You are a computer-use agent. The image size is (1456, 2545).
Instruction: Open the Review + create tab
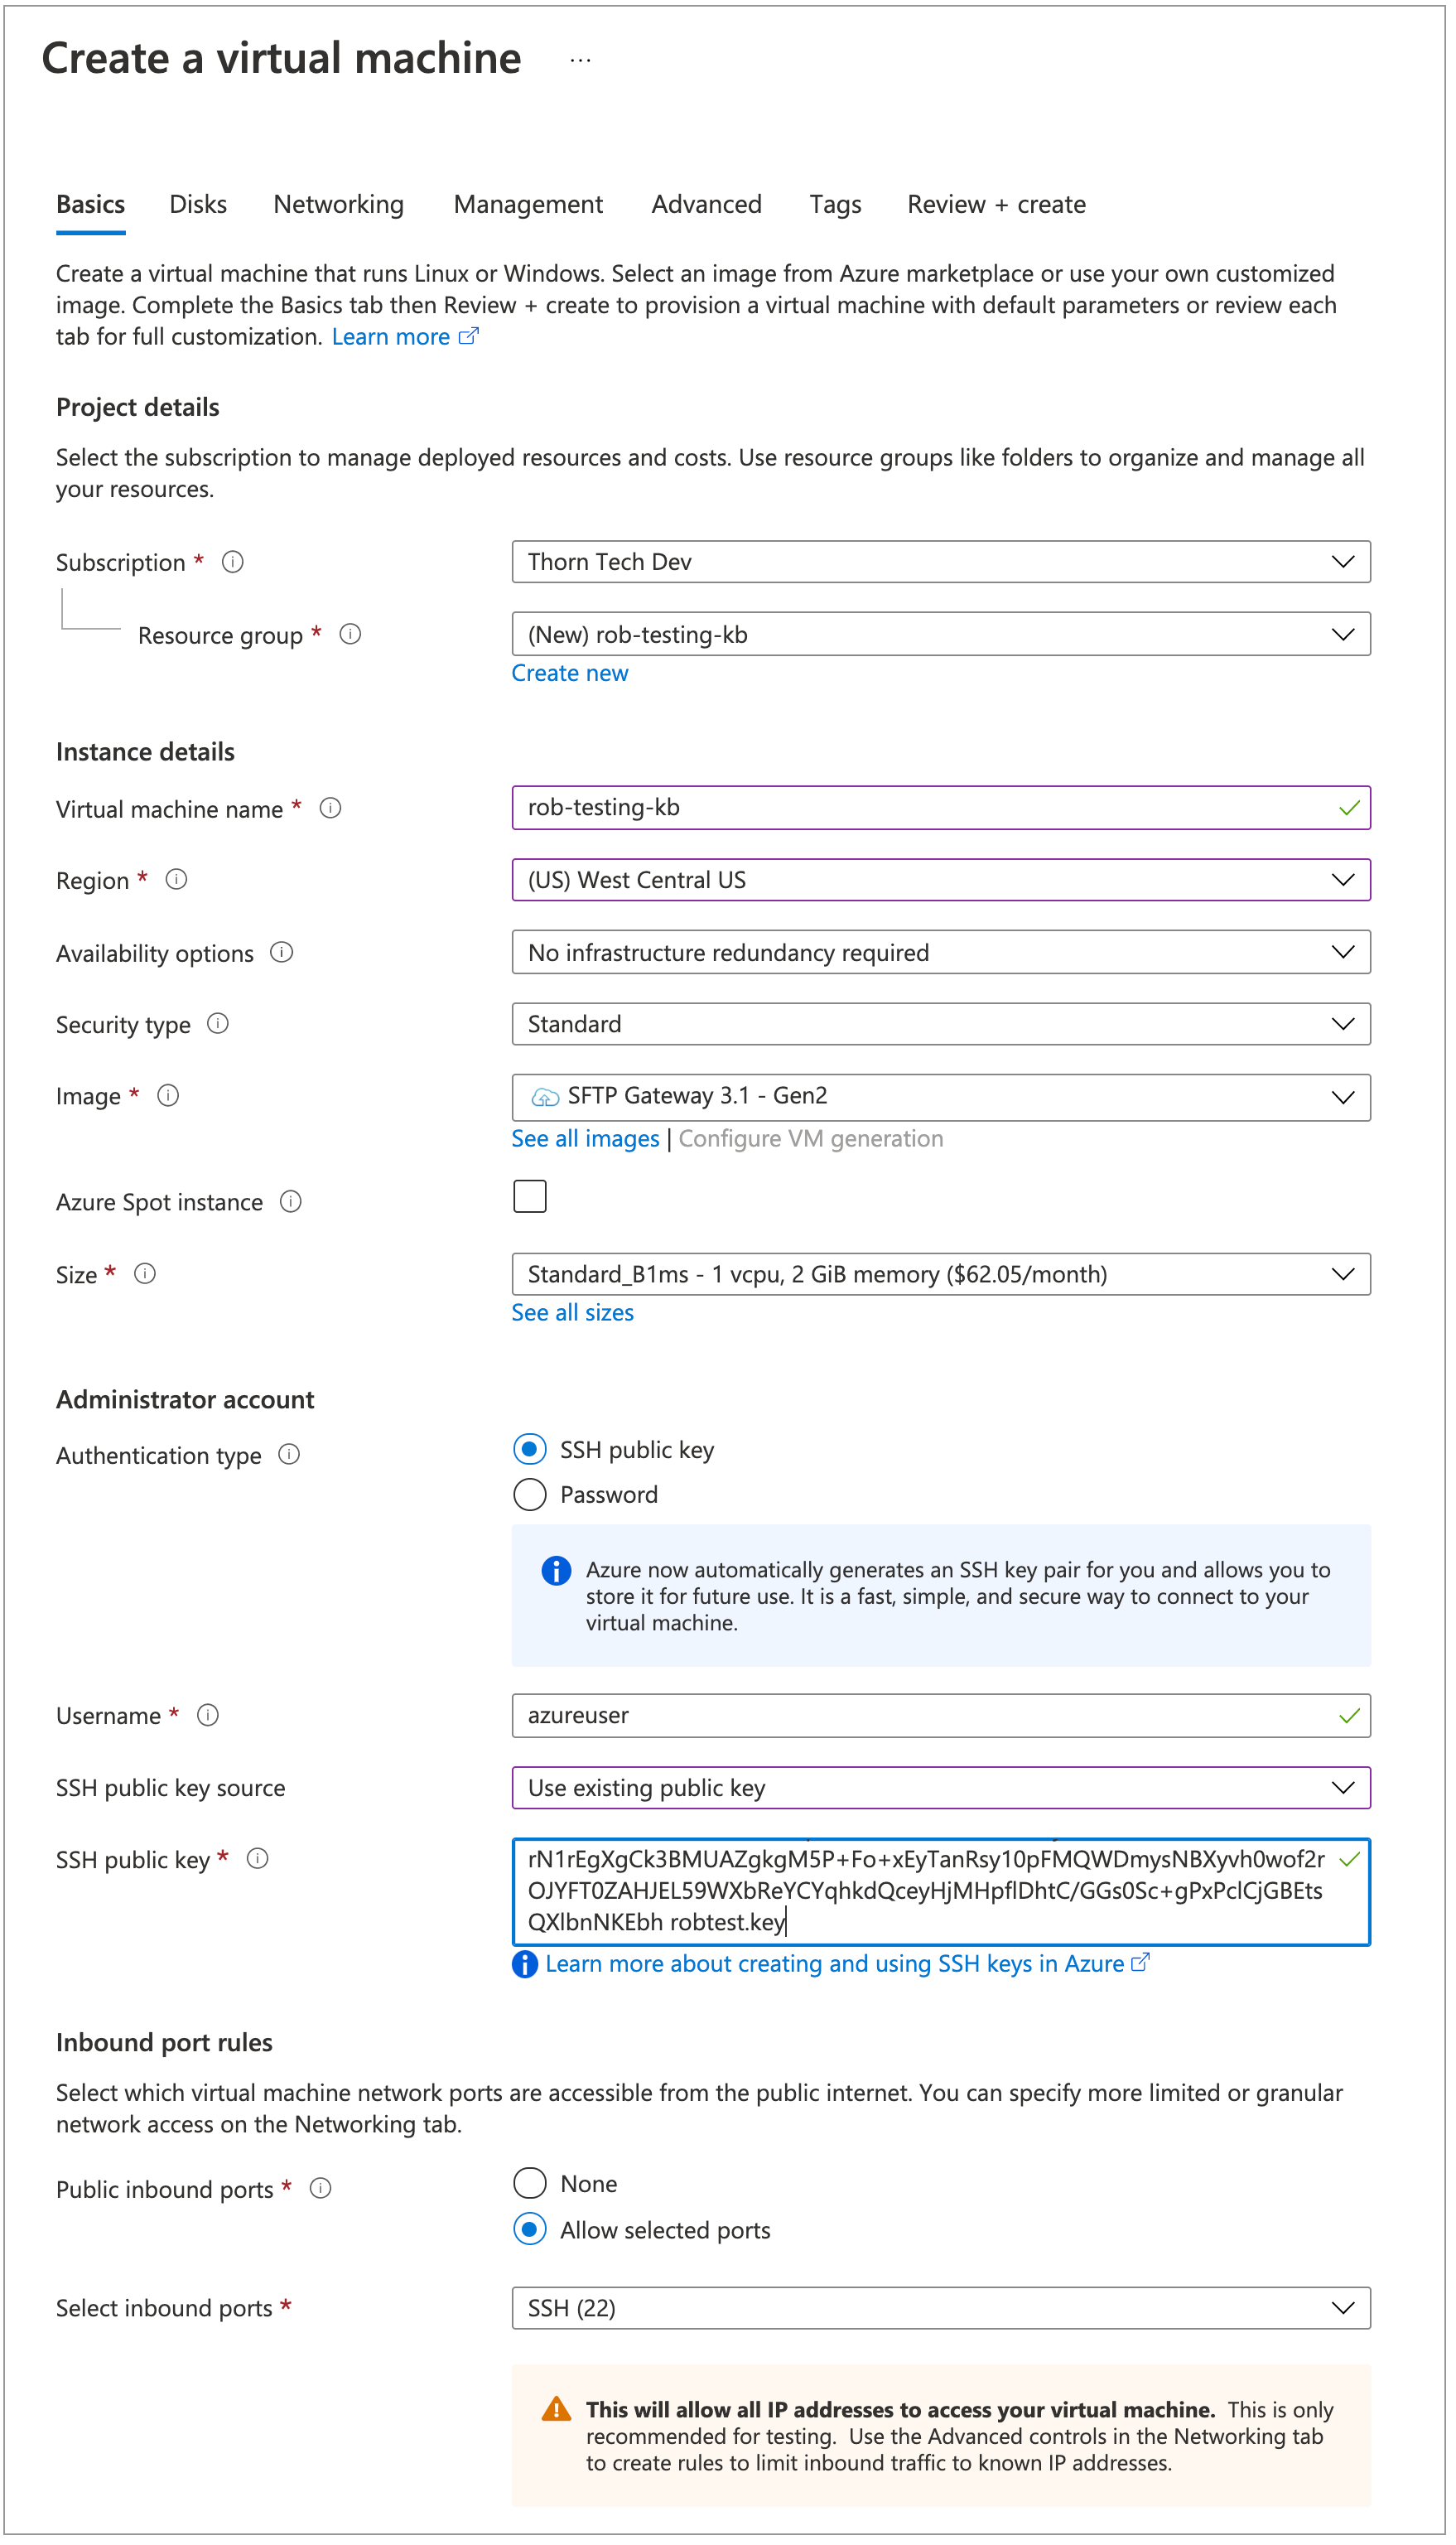(x=997, y=205)
